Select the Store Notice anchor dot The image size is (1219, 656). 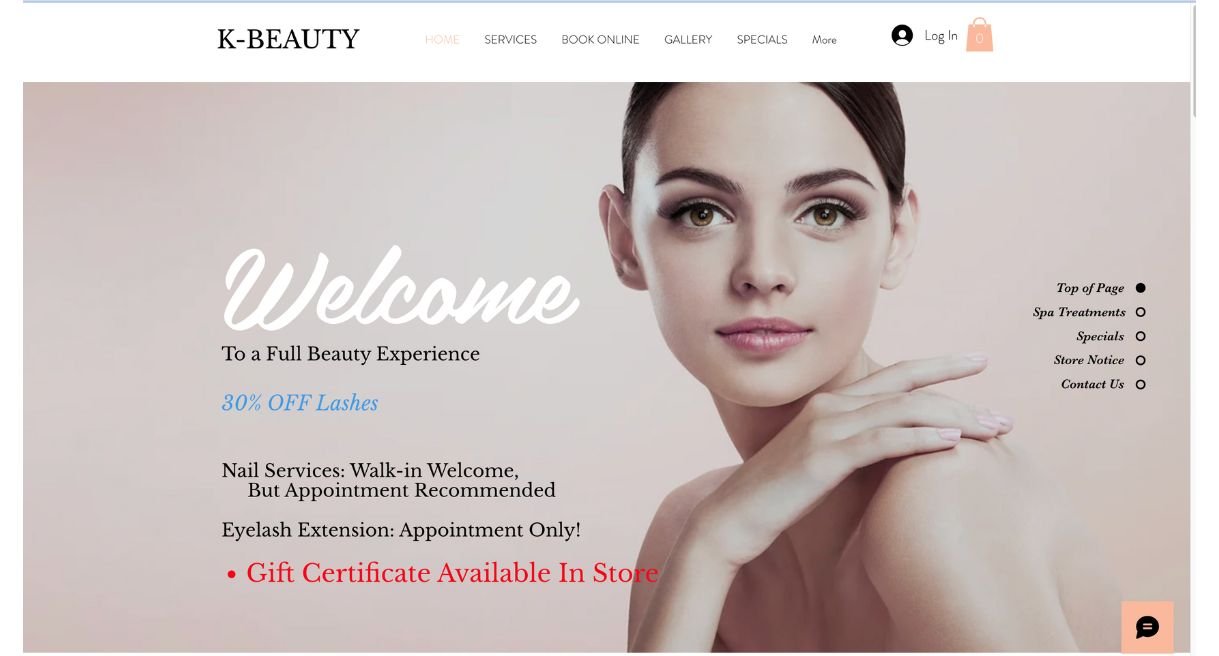[1140, 360]
